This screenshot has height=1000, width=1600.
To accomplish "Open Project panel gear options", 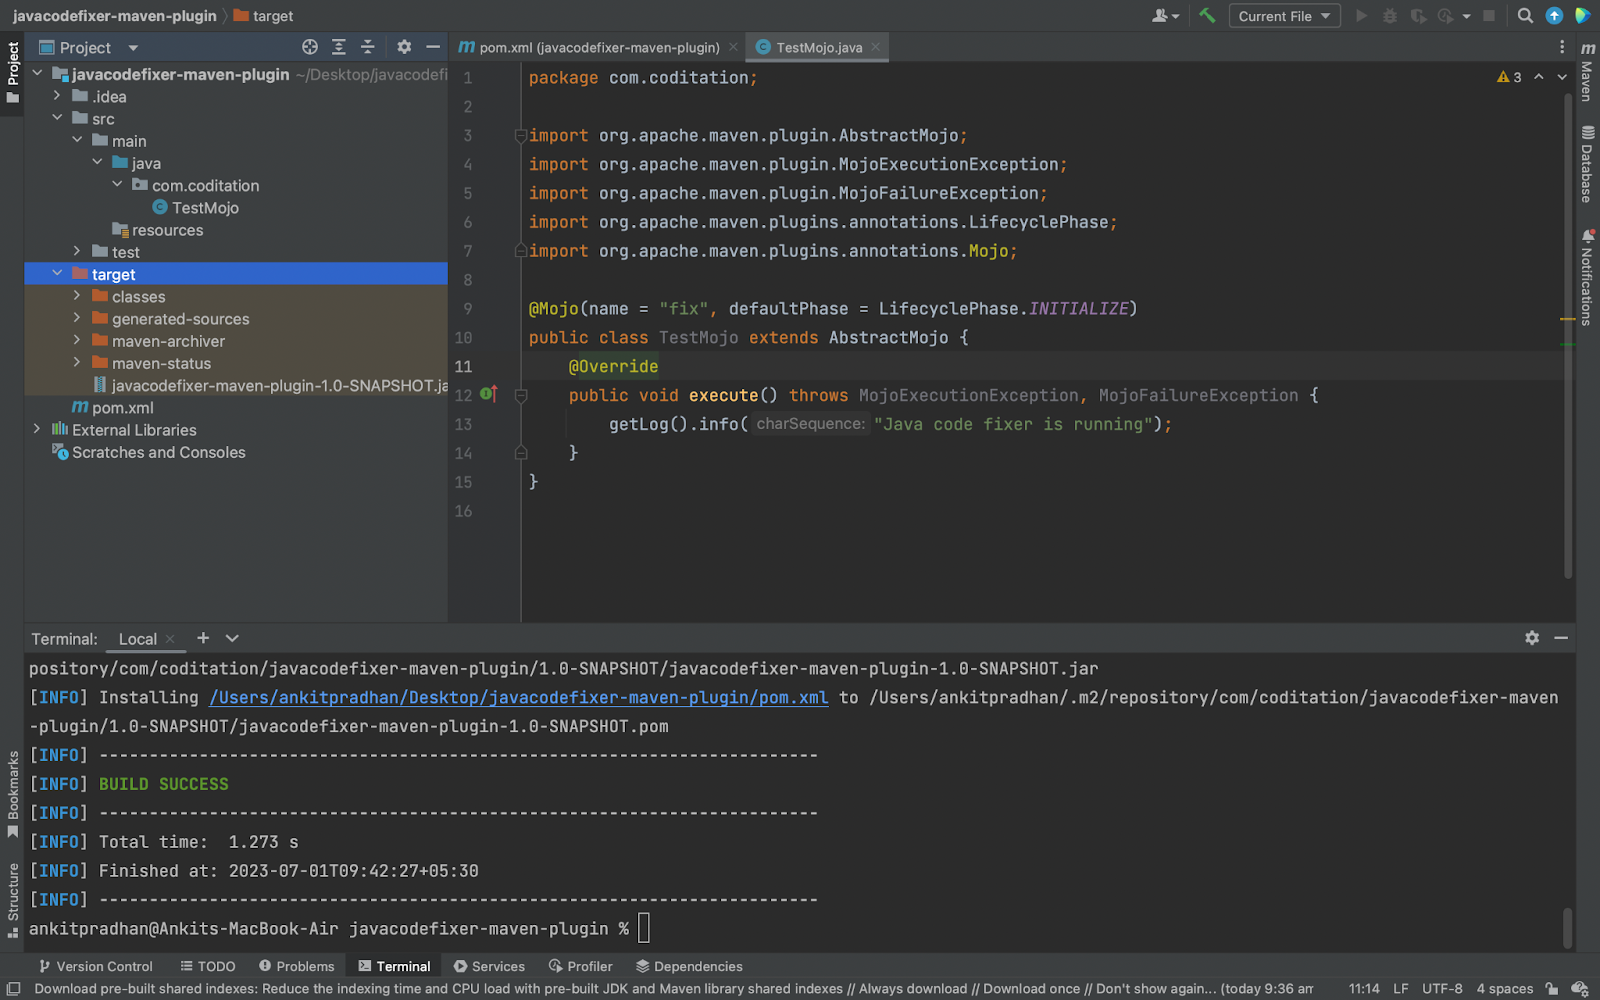I will click(x=404, y=47).
